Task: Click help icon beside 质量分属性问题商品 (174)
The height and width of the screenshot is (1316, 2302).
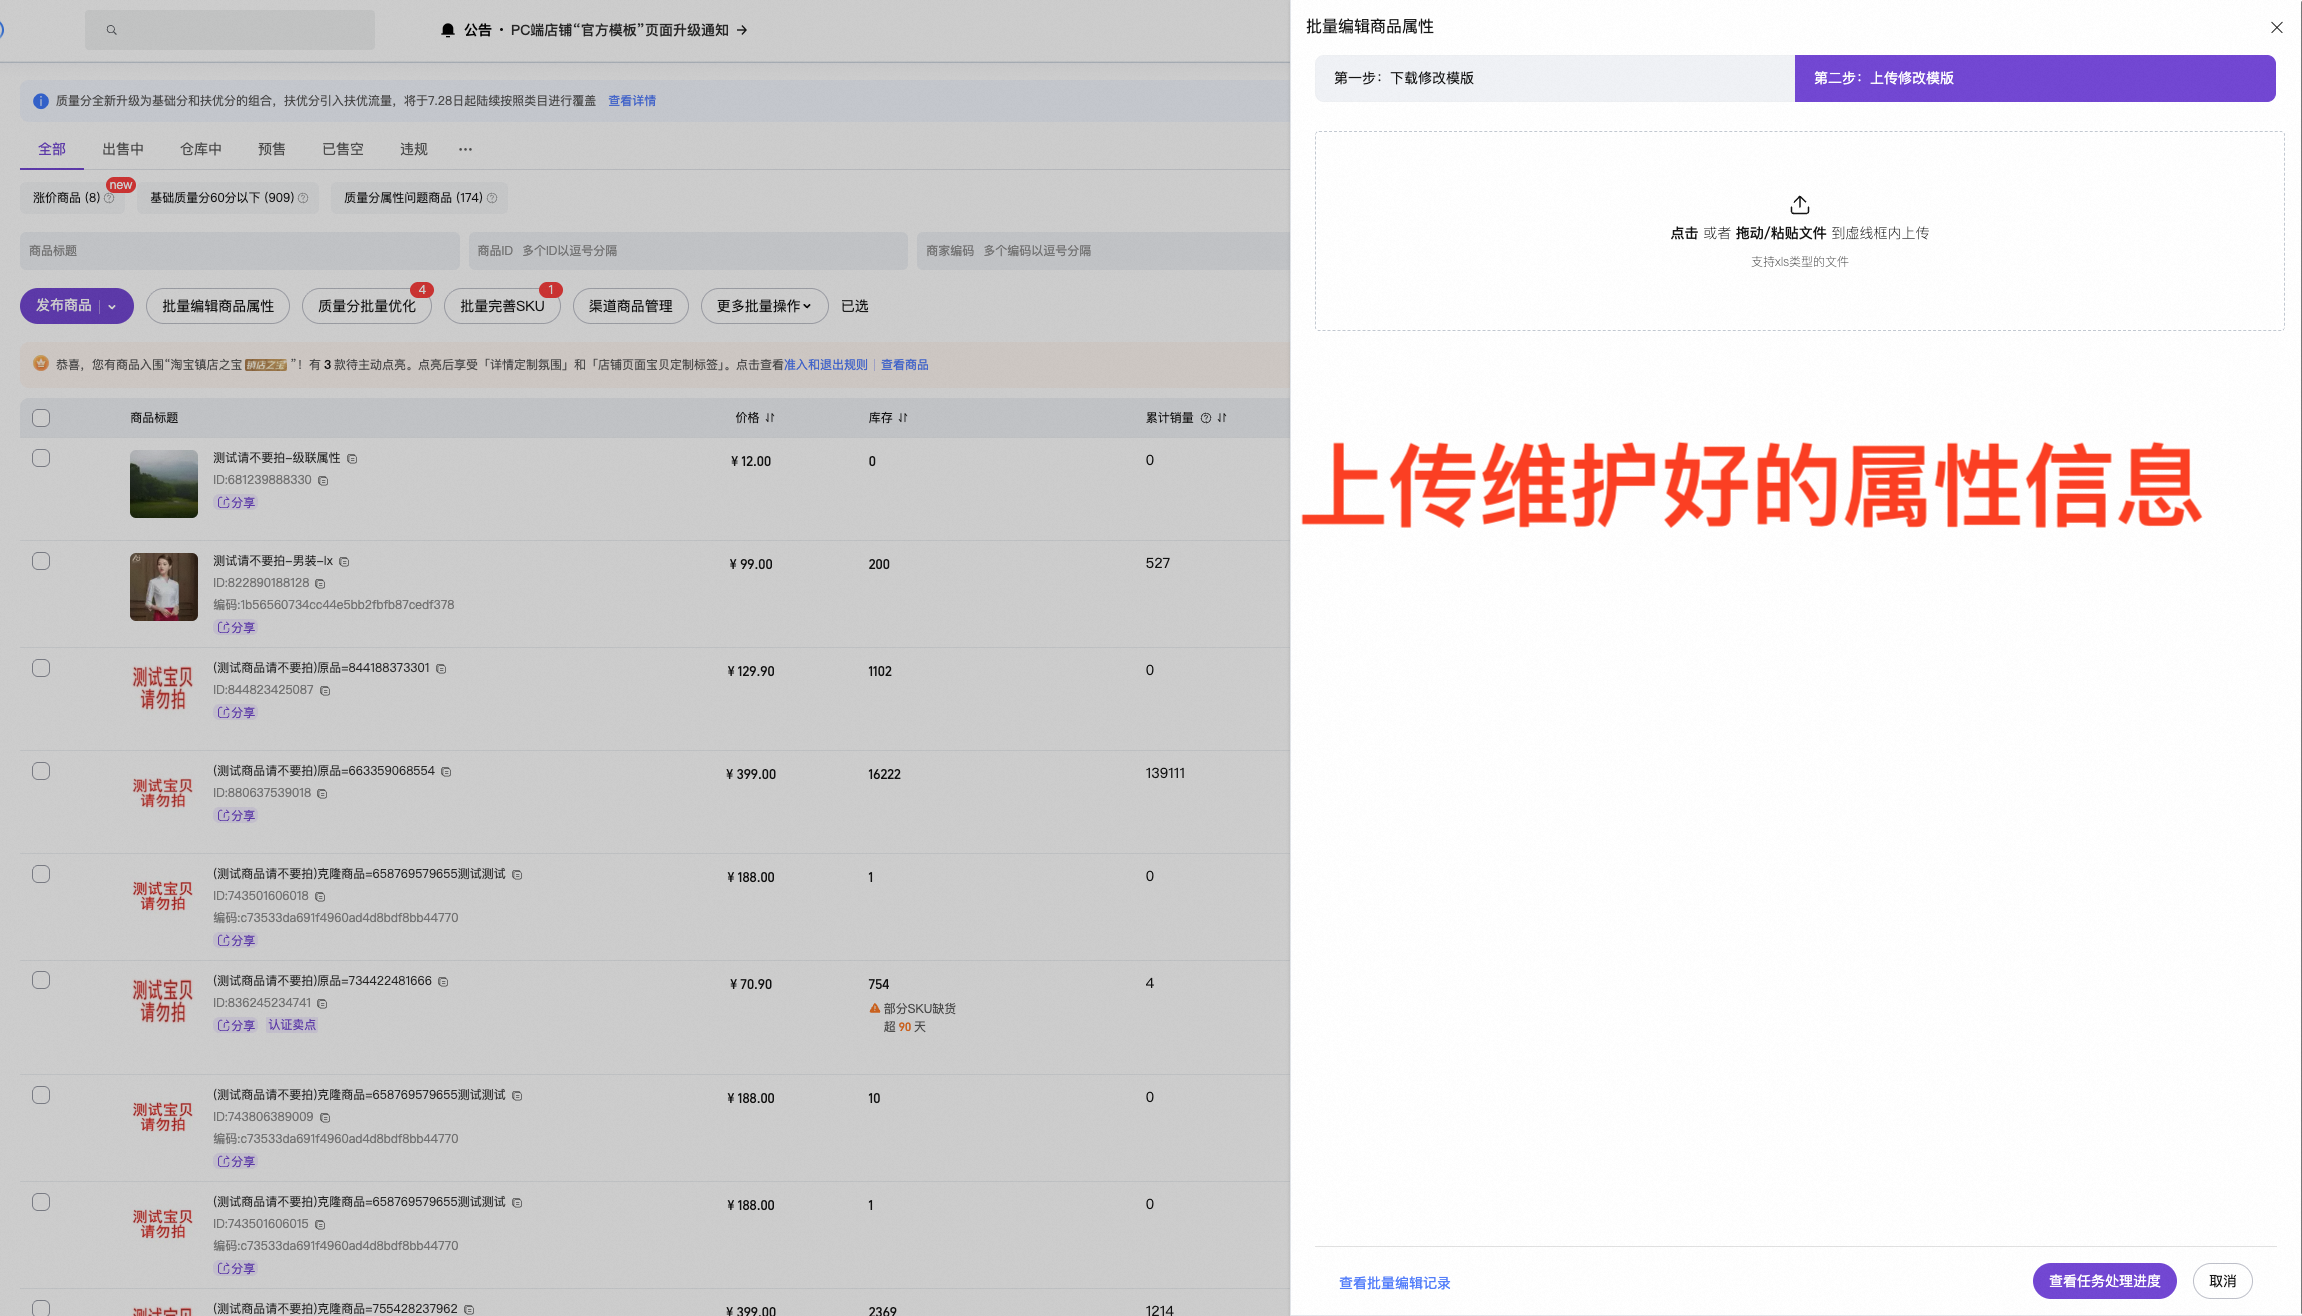Action: (x=492, y=198)
